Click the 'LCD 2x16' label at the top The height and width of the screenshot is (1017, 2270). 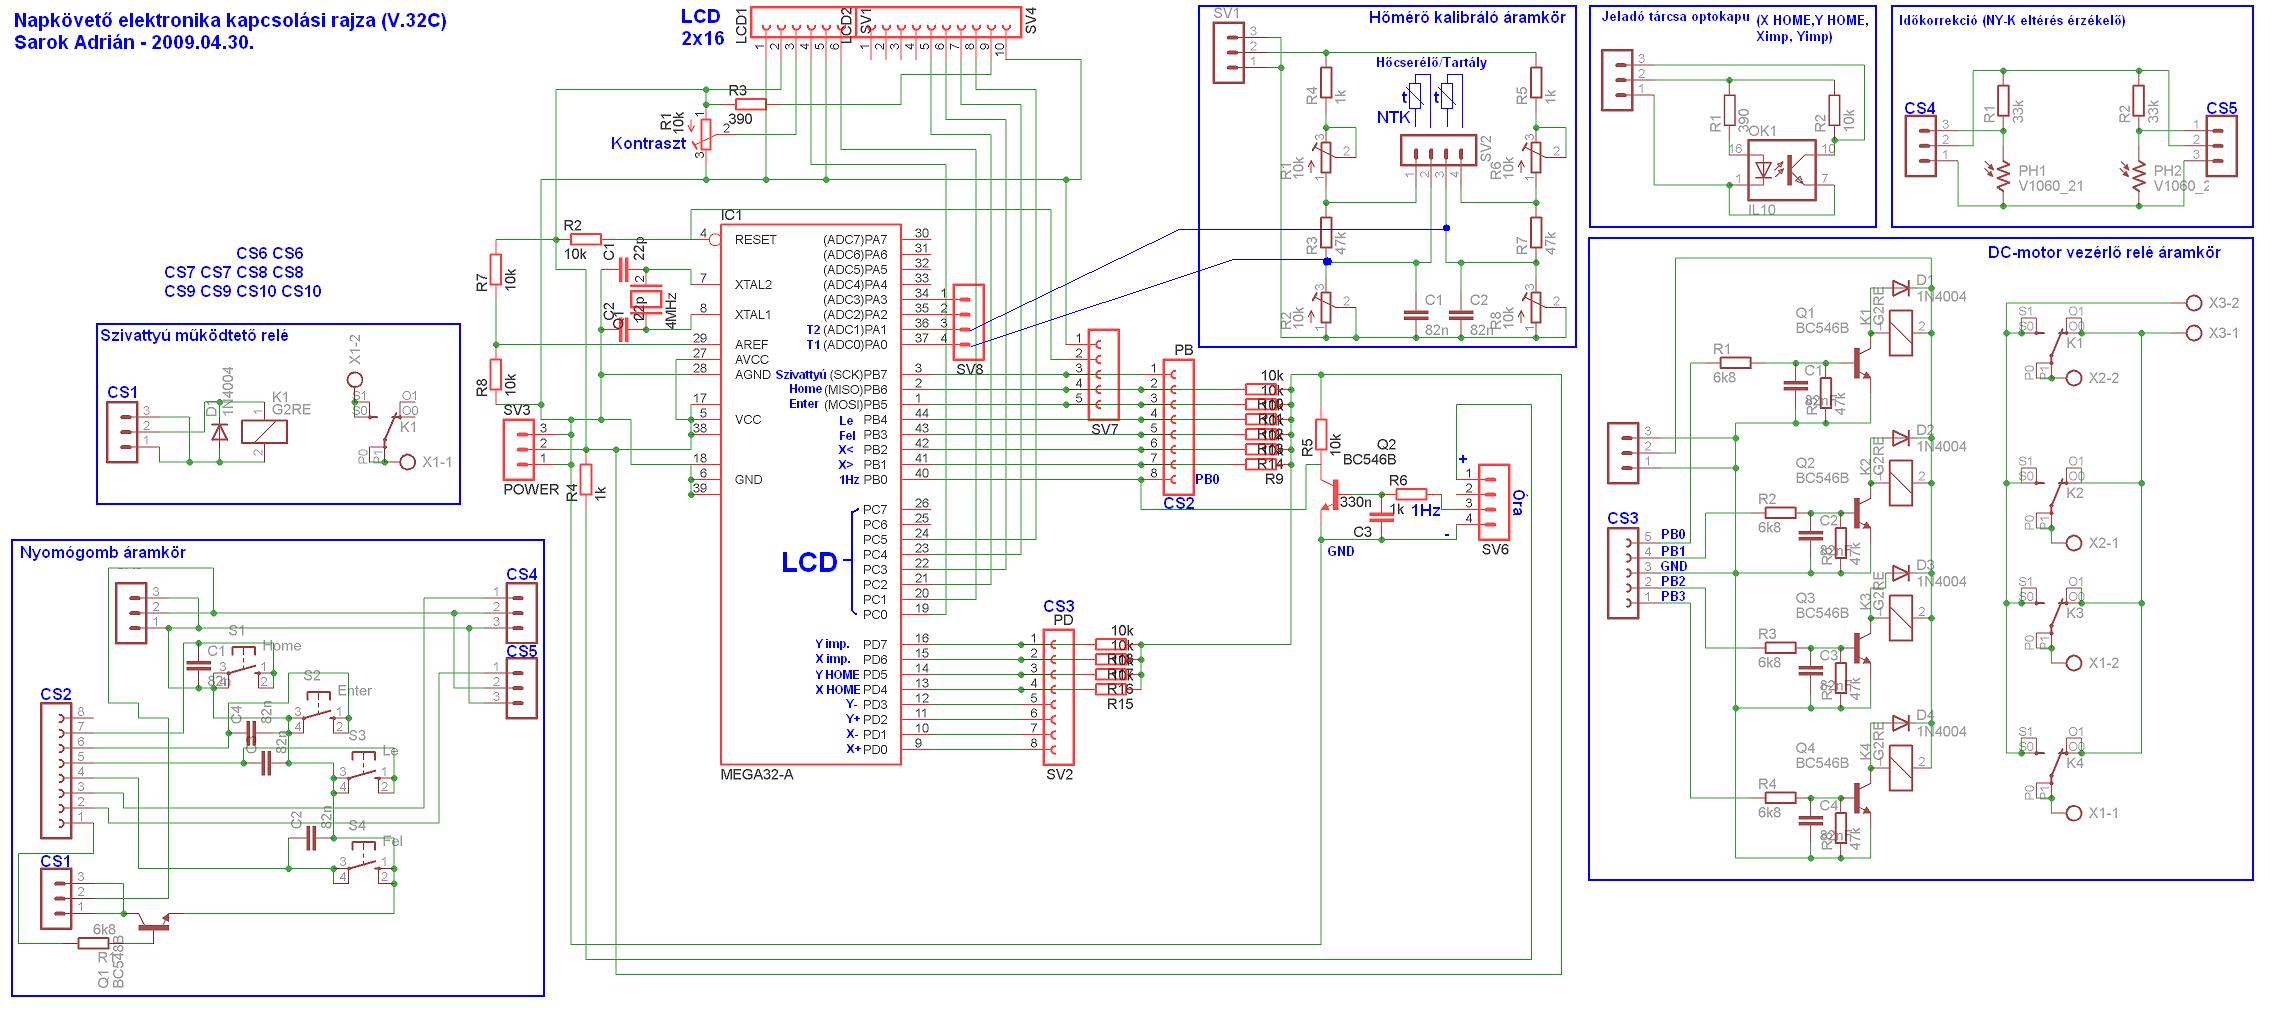[701, 27]
